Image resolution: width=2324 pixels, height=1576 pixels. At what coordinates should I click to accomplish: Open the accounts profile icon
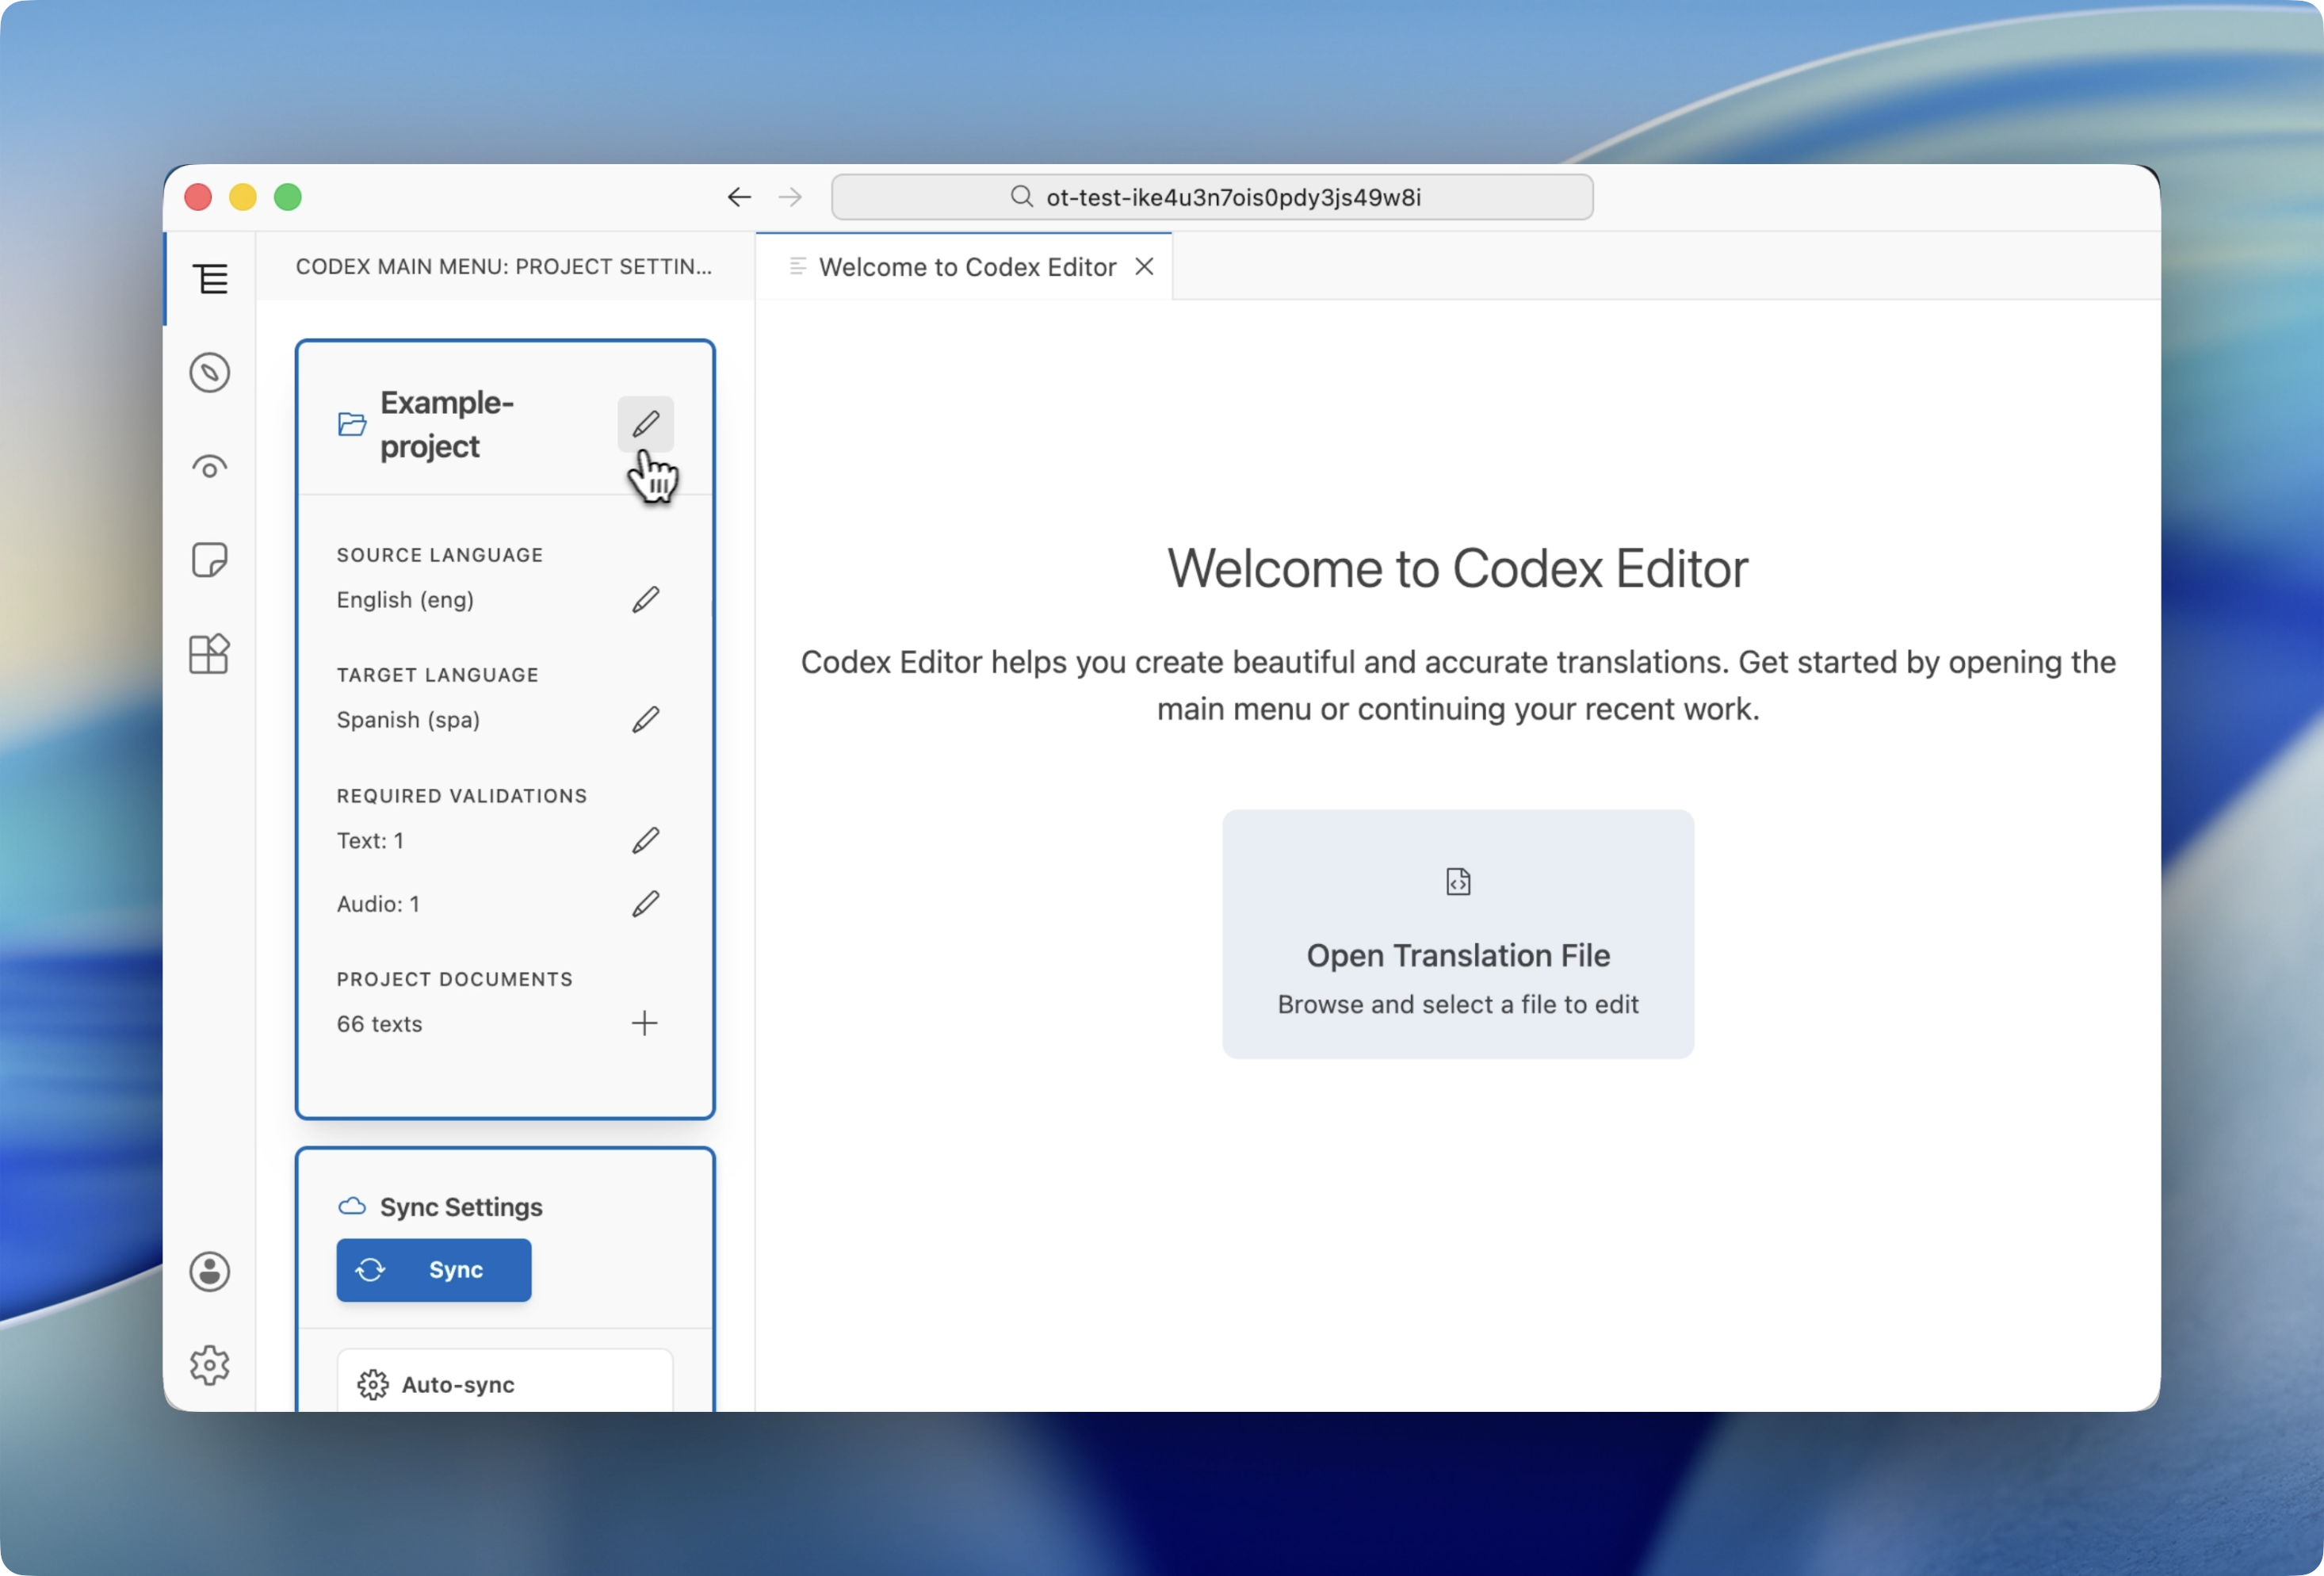(x=210, y=1272)
